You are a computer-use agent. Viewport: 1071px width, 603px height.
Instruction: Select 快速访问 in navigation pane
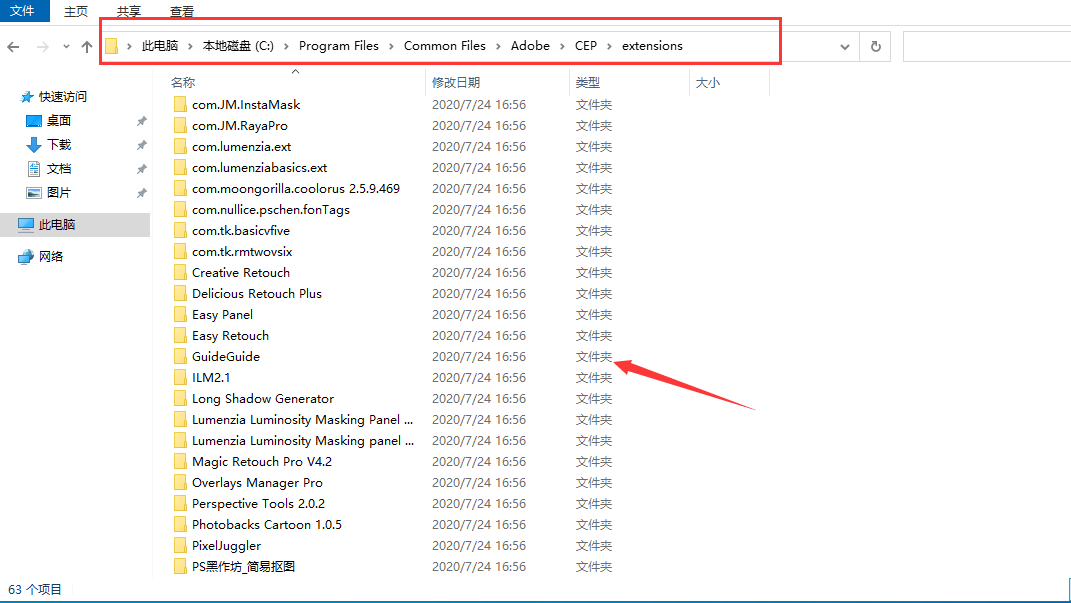click(63, 97)
